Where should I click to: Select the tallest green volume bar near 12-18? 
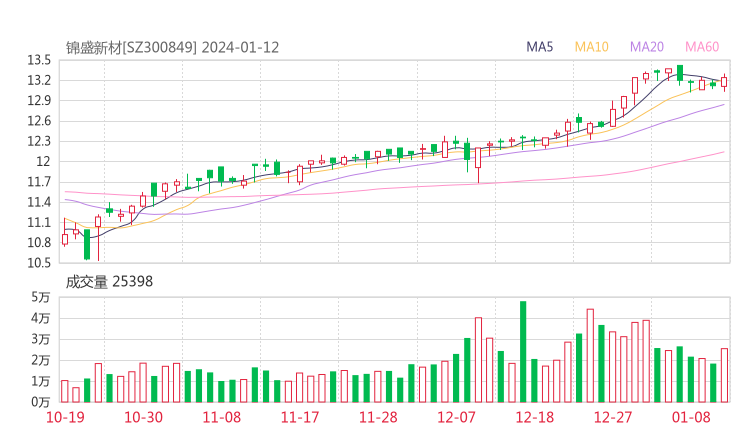(x=523, y=352)
